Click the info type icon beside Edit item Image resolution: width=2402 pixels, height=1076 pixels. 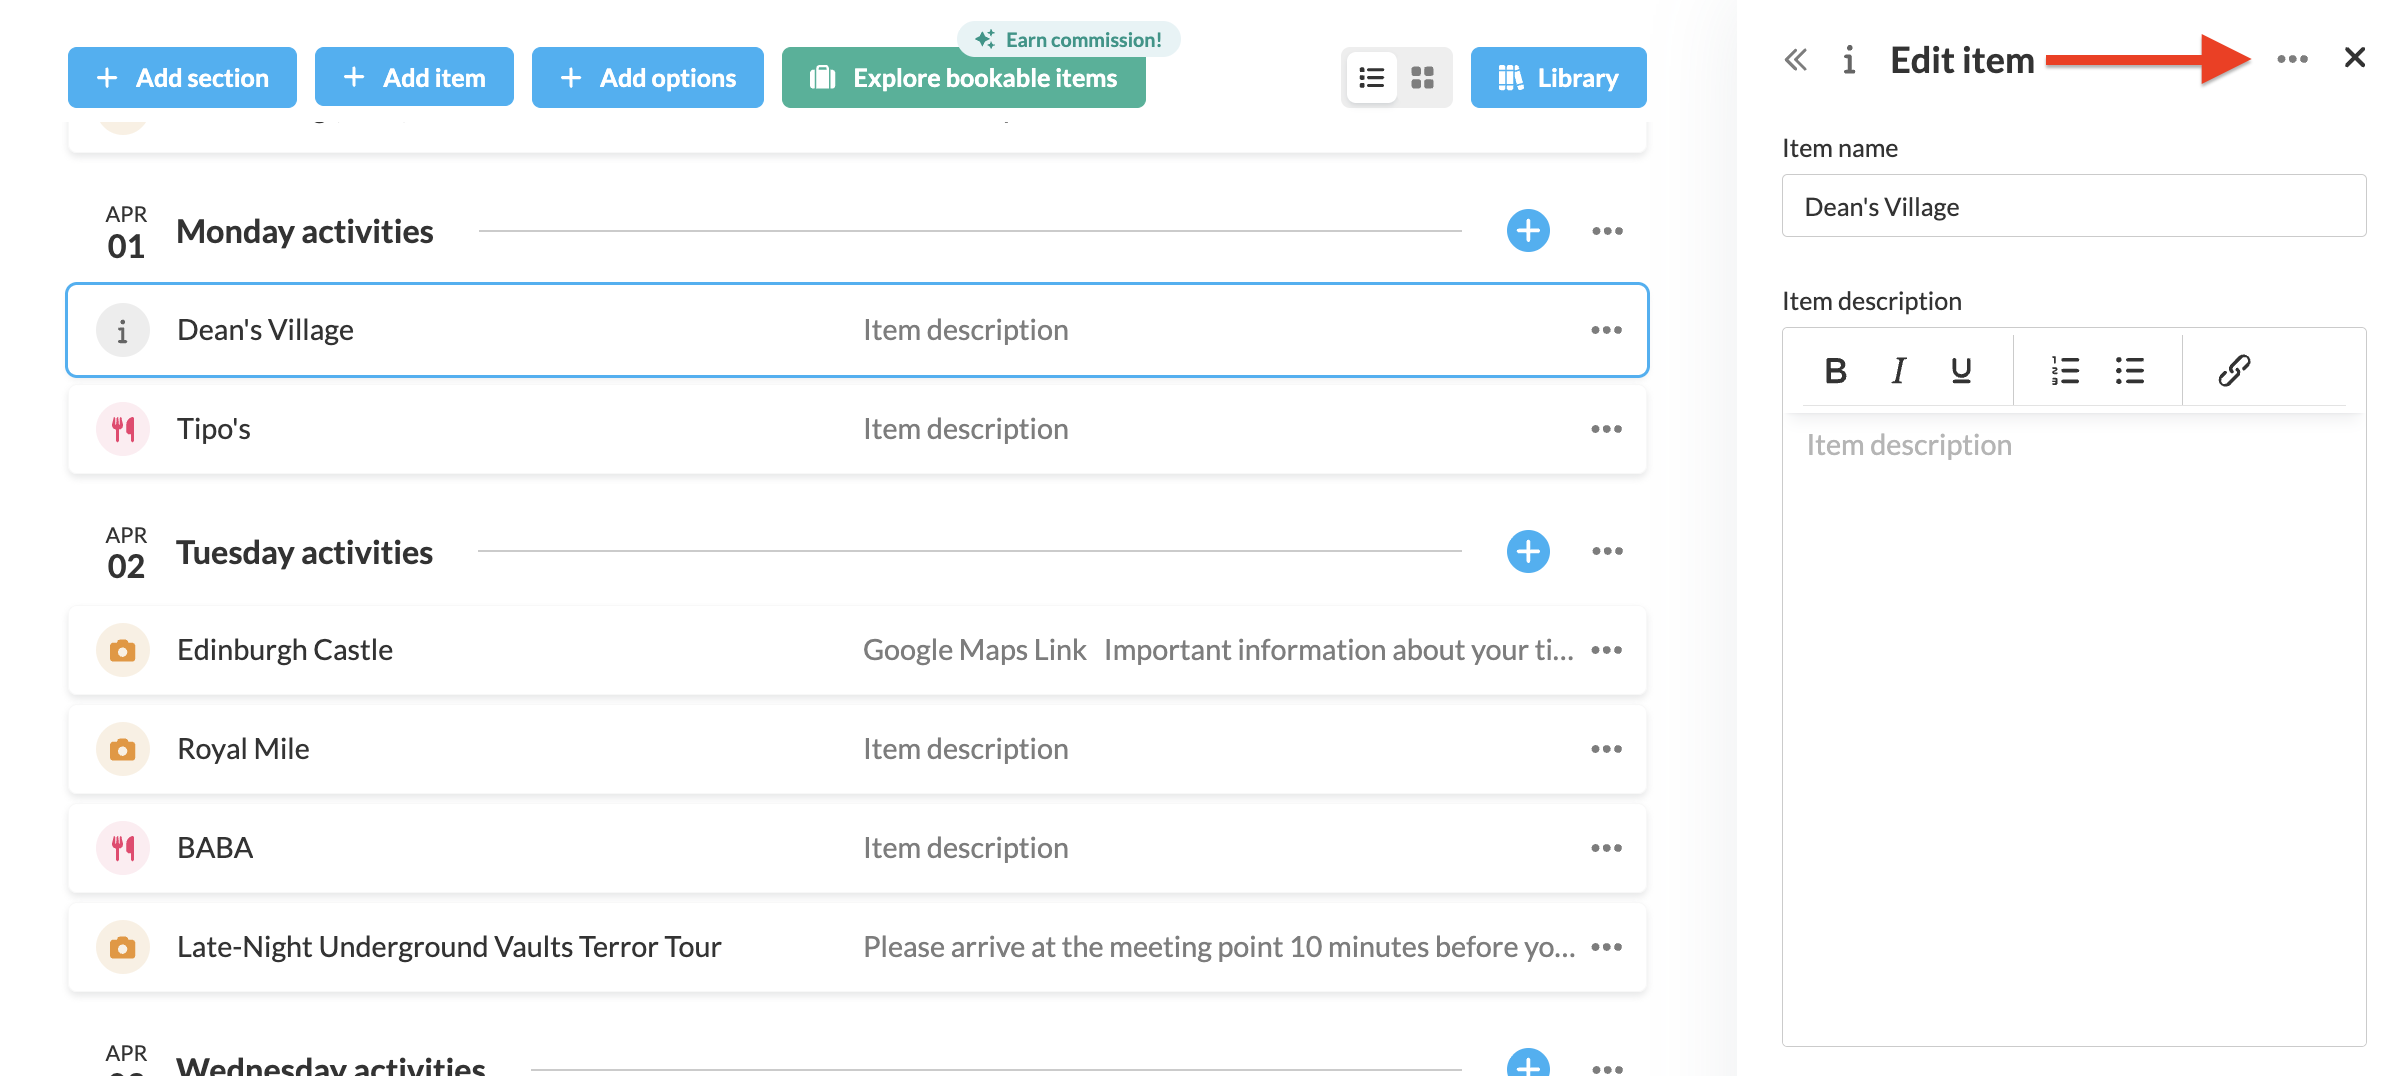click(x=1849, y=60)
